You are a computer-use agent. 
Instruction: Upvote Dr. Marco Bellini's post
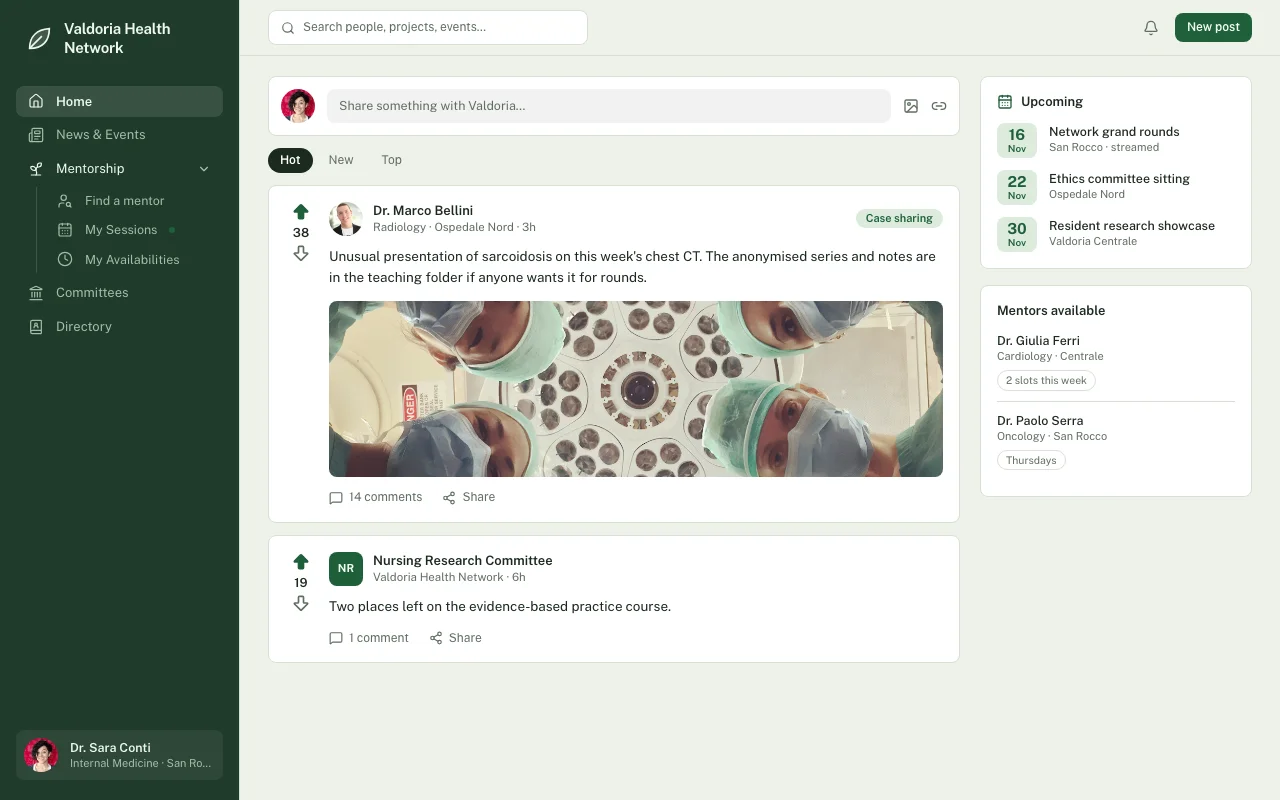[301, 212]
